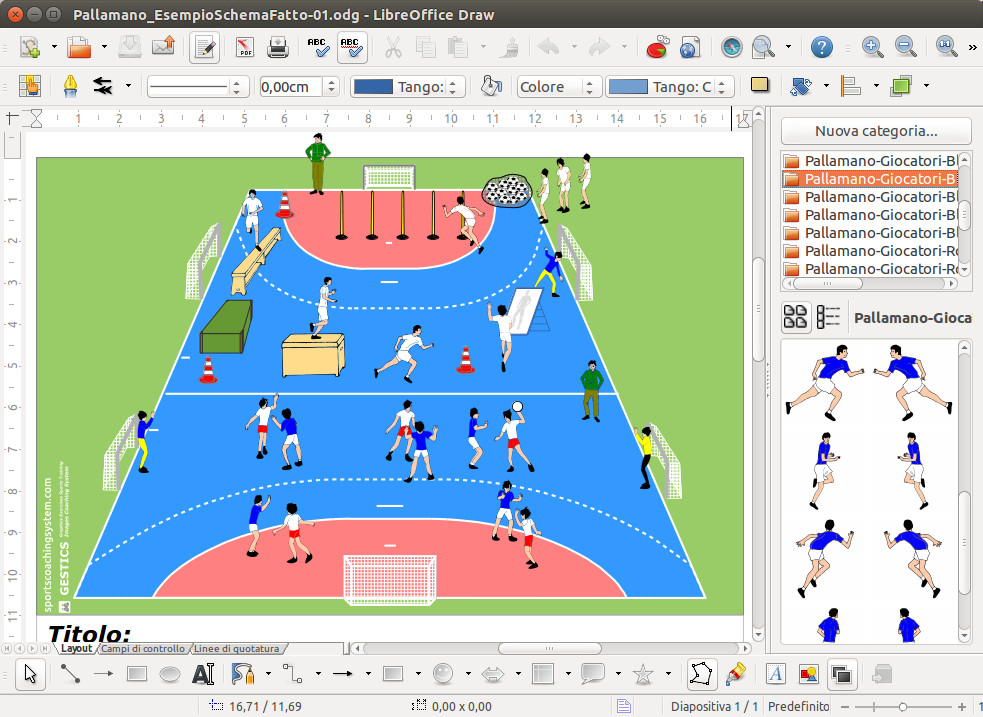Open the Fontwork gallery icon
The image size is (983, 717).
(776, 674)
